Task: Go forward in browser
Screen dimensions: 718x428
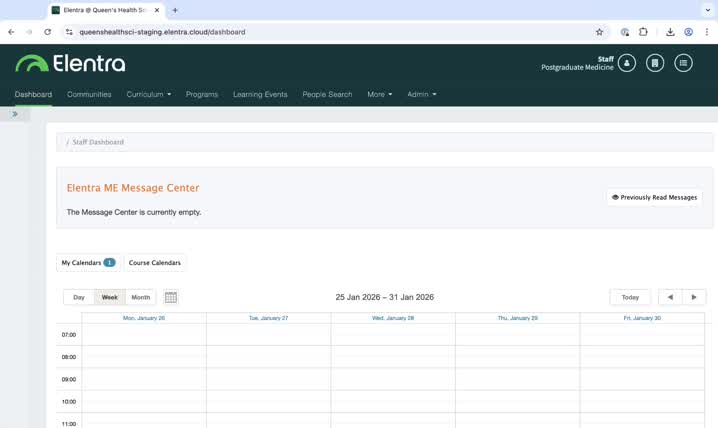Action: 29,32
